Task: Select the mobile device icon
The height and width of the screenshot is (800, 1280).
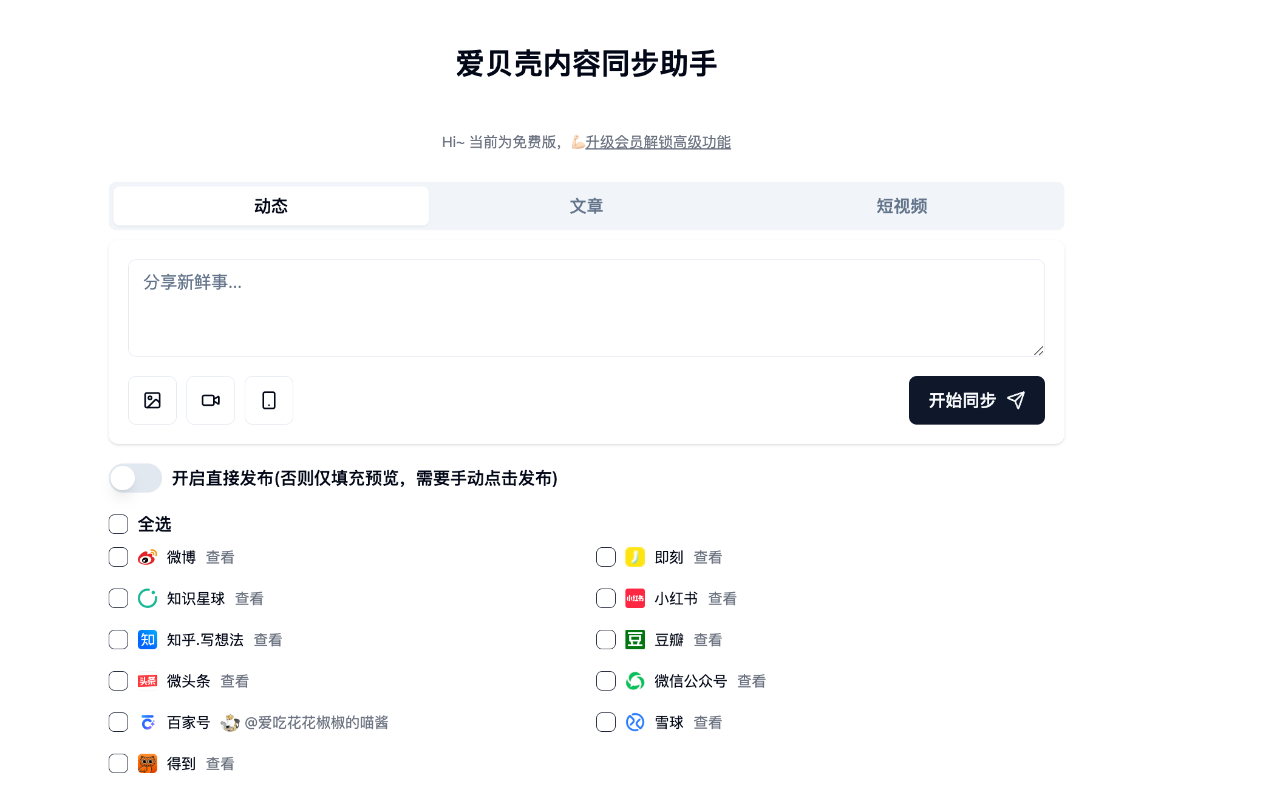Action: pyautogui.click(x=268, y=400)
